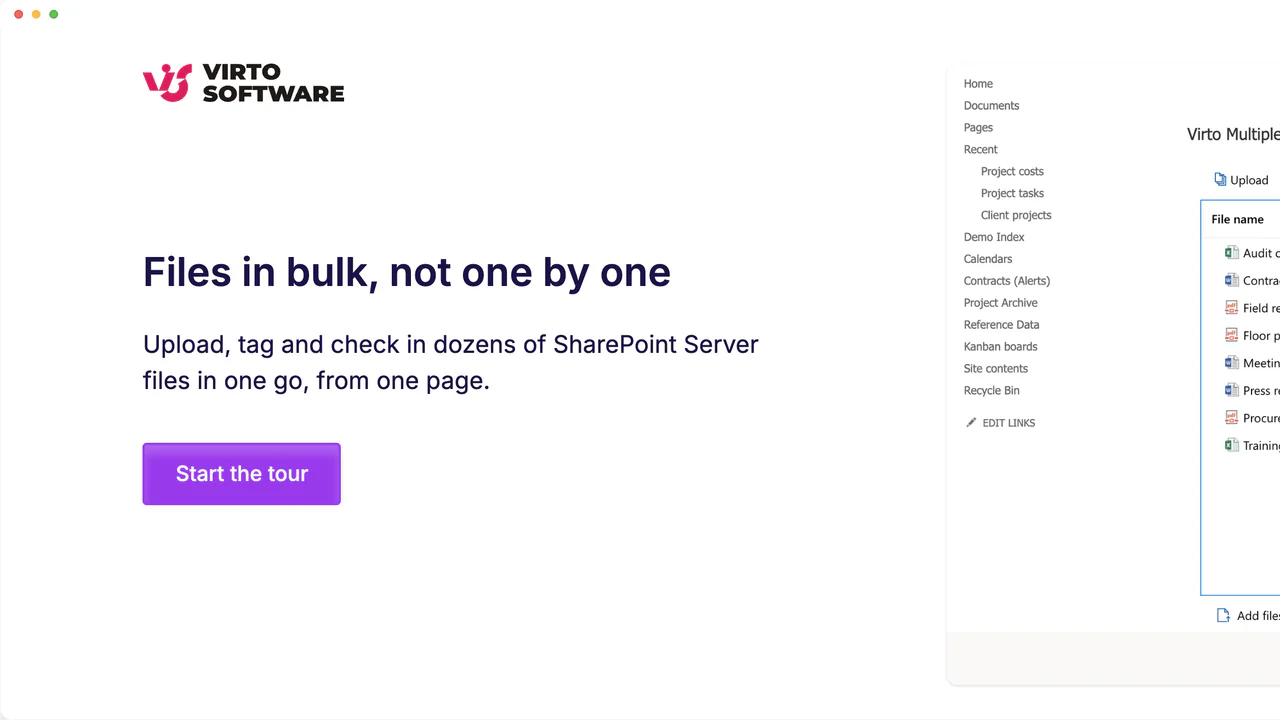Click the Excel icon beside Audit file
The height and width of the screenshot is (720, 1280).
pos(1232,253)
